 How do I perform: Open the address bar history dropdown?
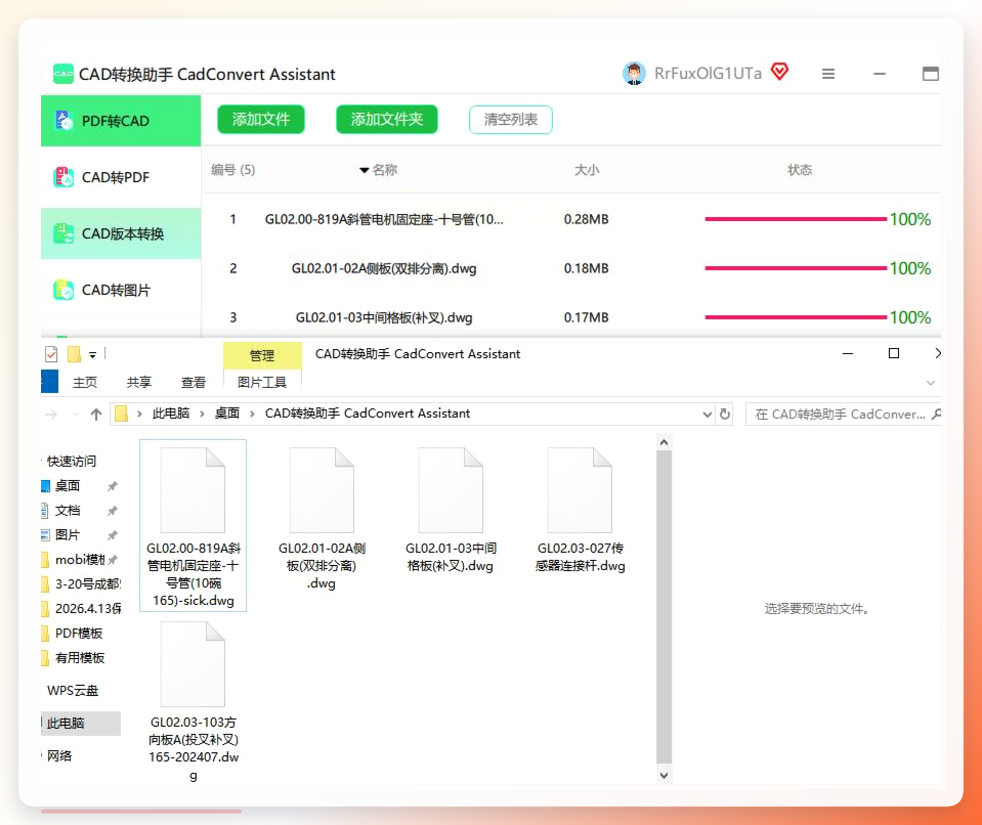(707, 414)
